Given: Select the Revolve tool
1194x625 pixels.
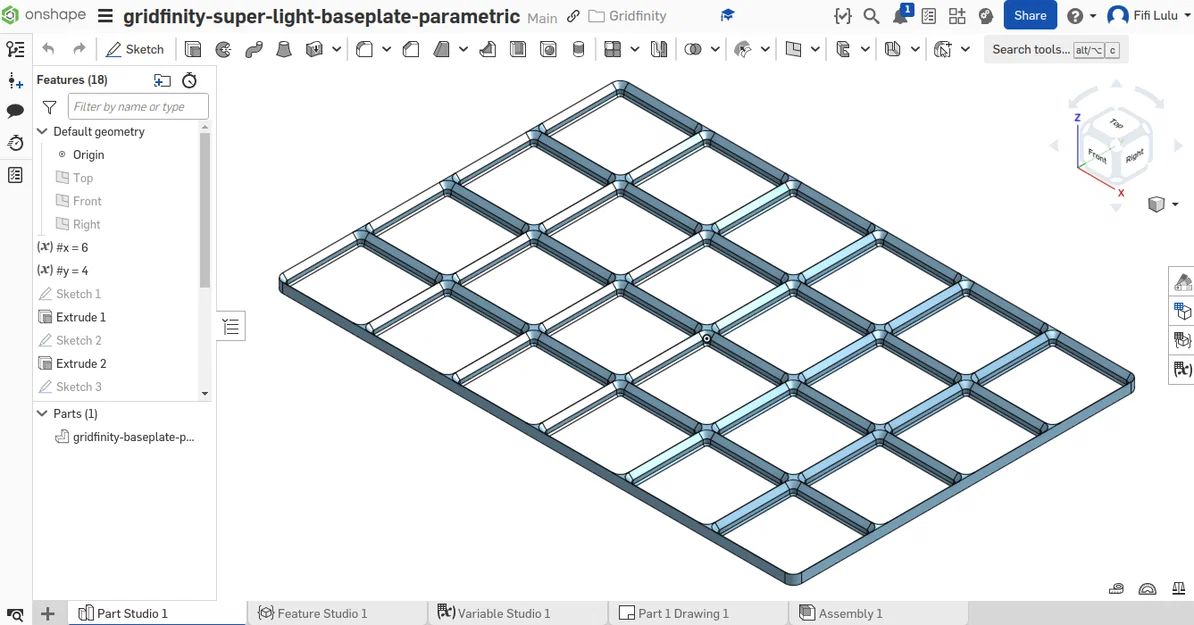Looking at the screenshot, I should (x=222, y=48).
